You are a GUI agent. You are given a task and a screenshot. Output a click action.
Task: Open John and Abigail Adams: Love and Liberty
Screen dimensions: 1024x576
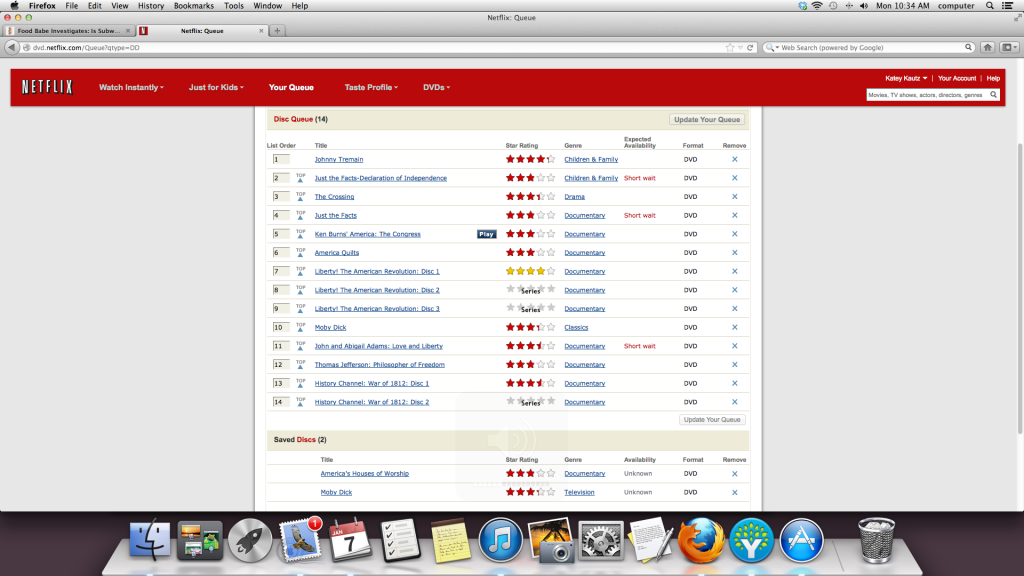click(379, 346)
